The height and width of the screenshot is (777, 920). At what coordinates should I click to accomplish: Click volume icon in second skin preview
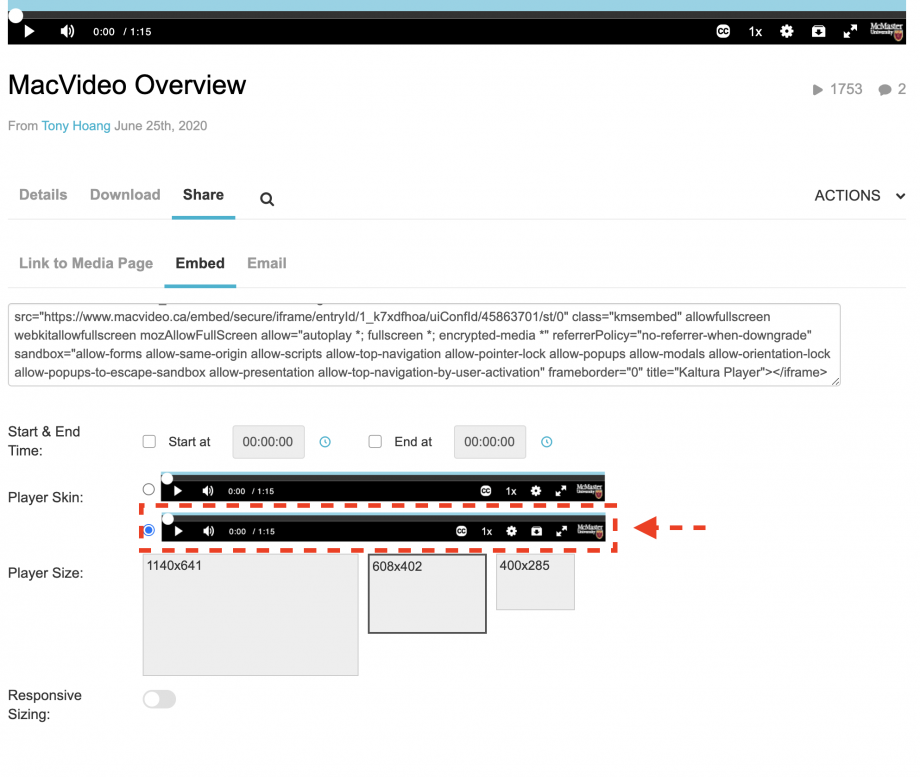click(208, 531)
